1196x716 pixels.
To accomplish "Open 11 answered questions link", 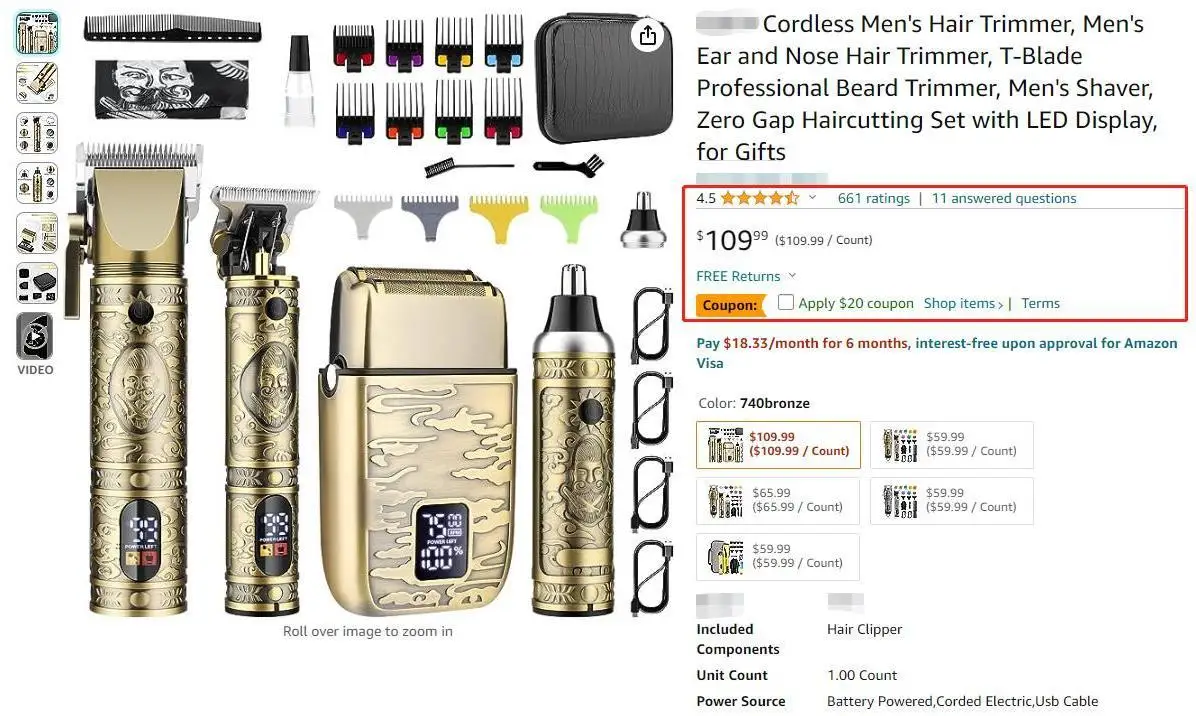I will [x=1004, y=198].
